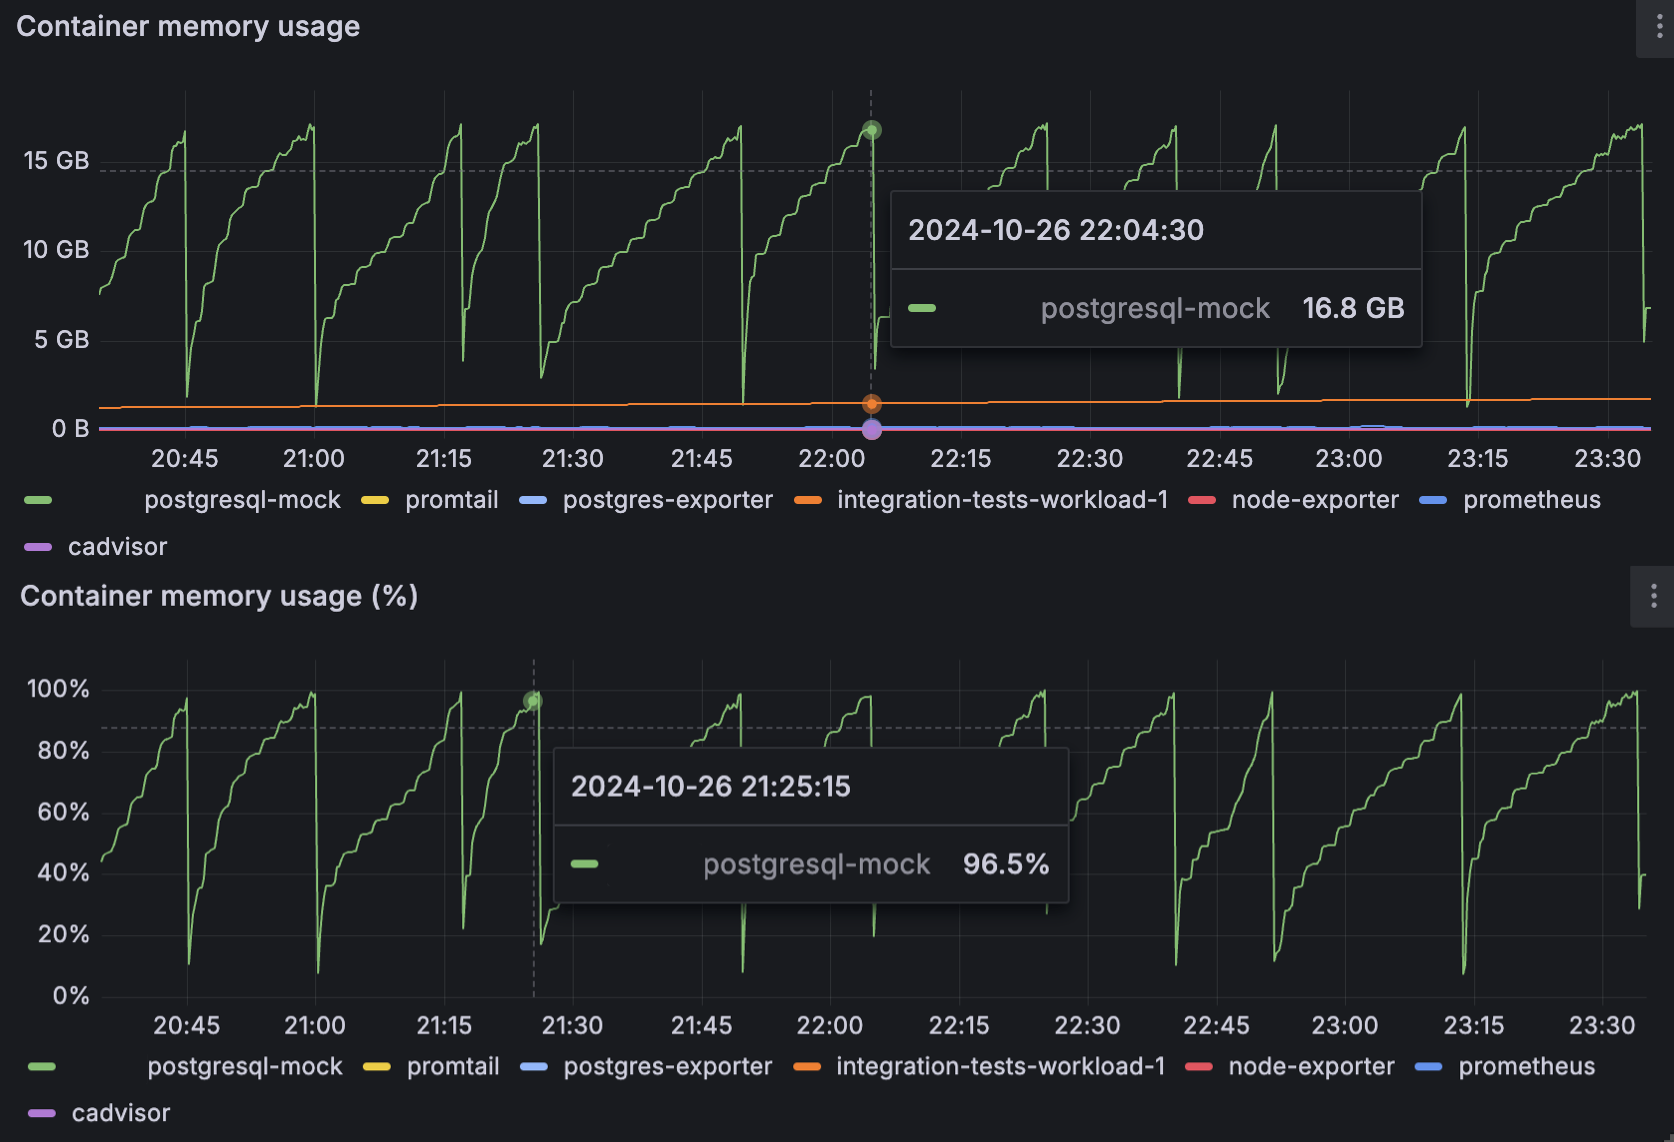Screen dimensions: 1674x1142
Task: Click the Container memory usage (%) title
Action: pyautogui.click(x=219, y=596)
